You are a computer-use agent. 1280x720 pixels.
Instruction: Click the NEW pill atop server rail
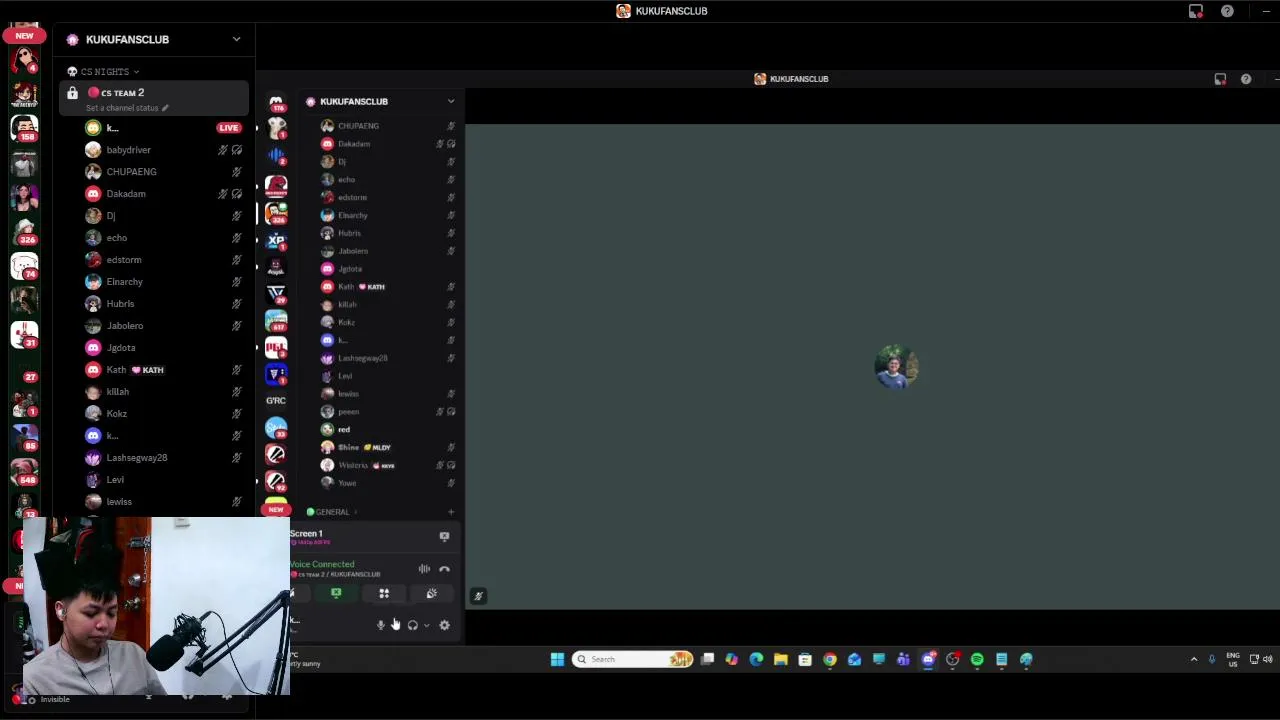coord(24,36)
